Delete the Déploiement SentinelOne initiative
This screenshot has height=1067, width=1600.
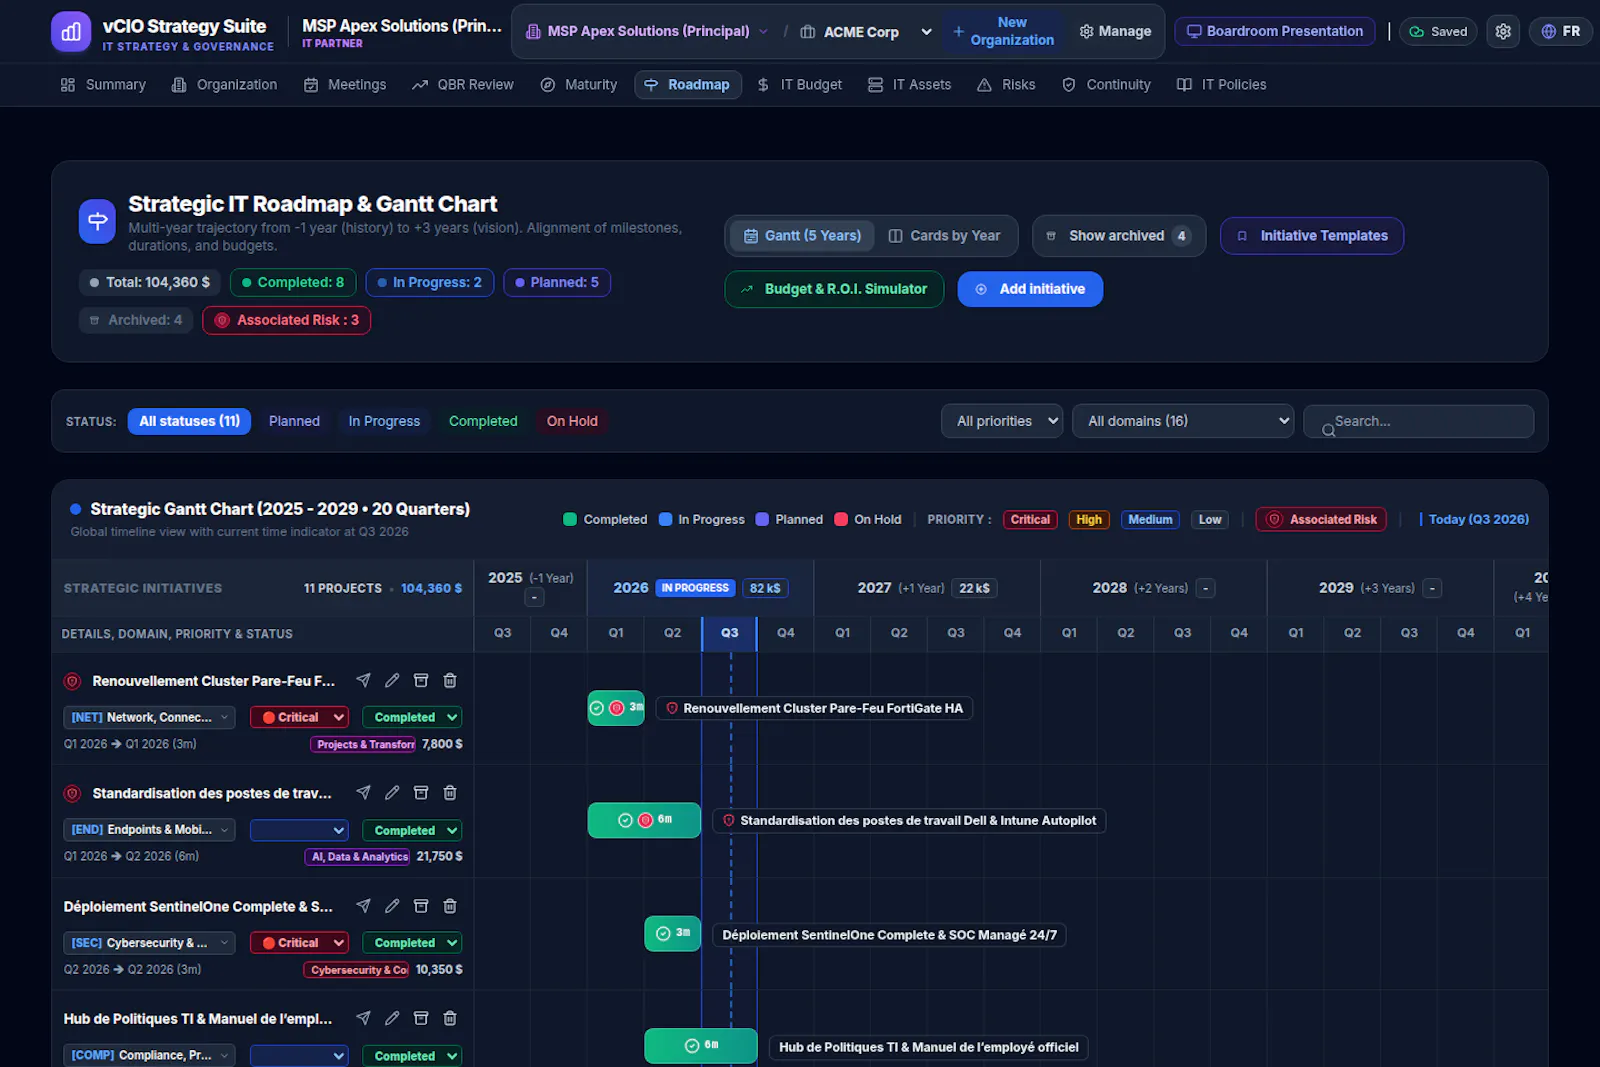(x=450, y=906)
